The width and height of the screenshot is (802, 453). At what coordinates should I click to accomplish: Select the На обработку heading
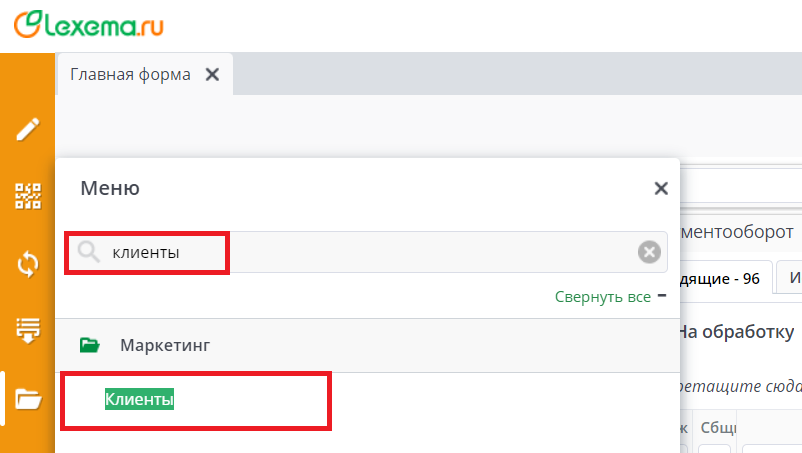point(738,332)
